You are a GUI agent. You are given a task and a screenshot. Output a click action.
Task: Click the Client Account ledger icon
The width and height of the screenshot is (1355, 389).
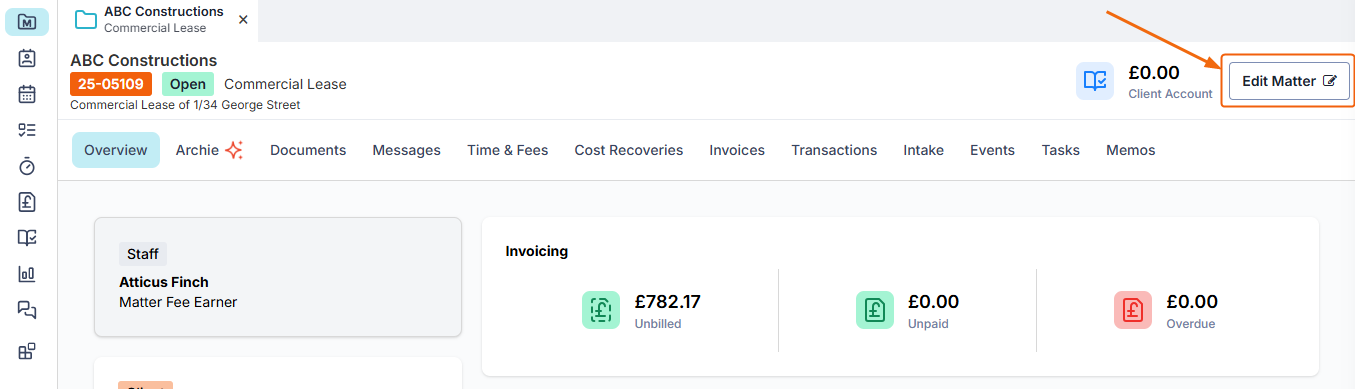1095,81
